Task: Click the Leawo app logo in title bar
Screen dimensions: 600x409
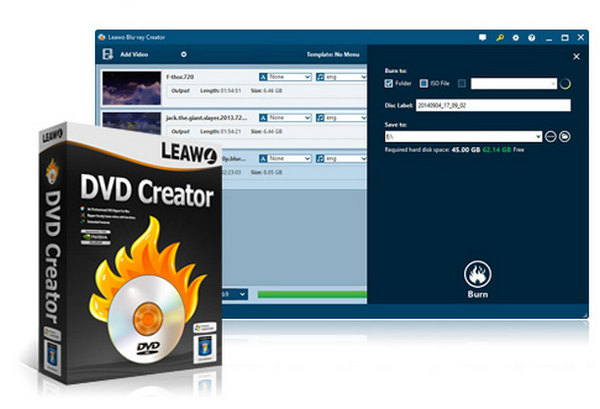Action: point(101,37)
